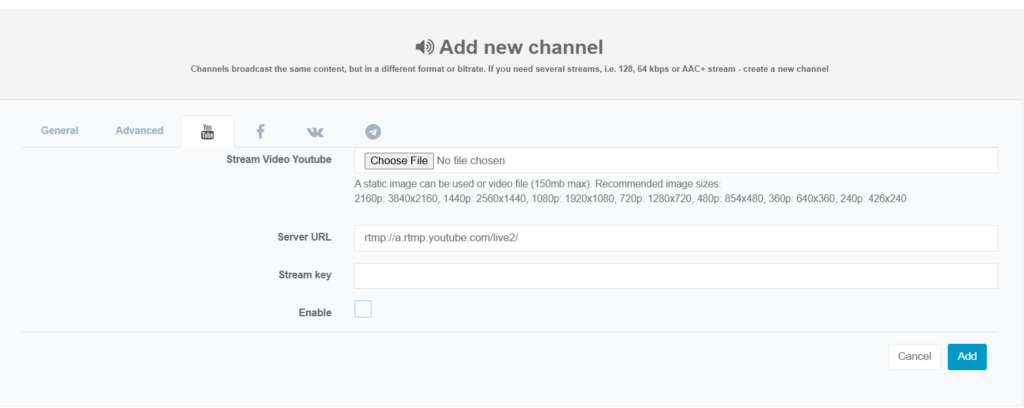Click the 'Server URL' field label

pos(304,237)
